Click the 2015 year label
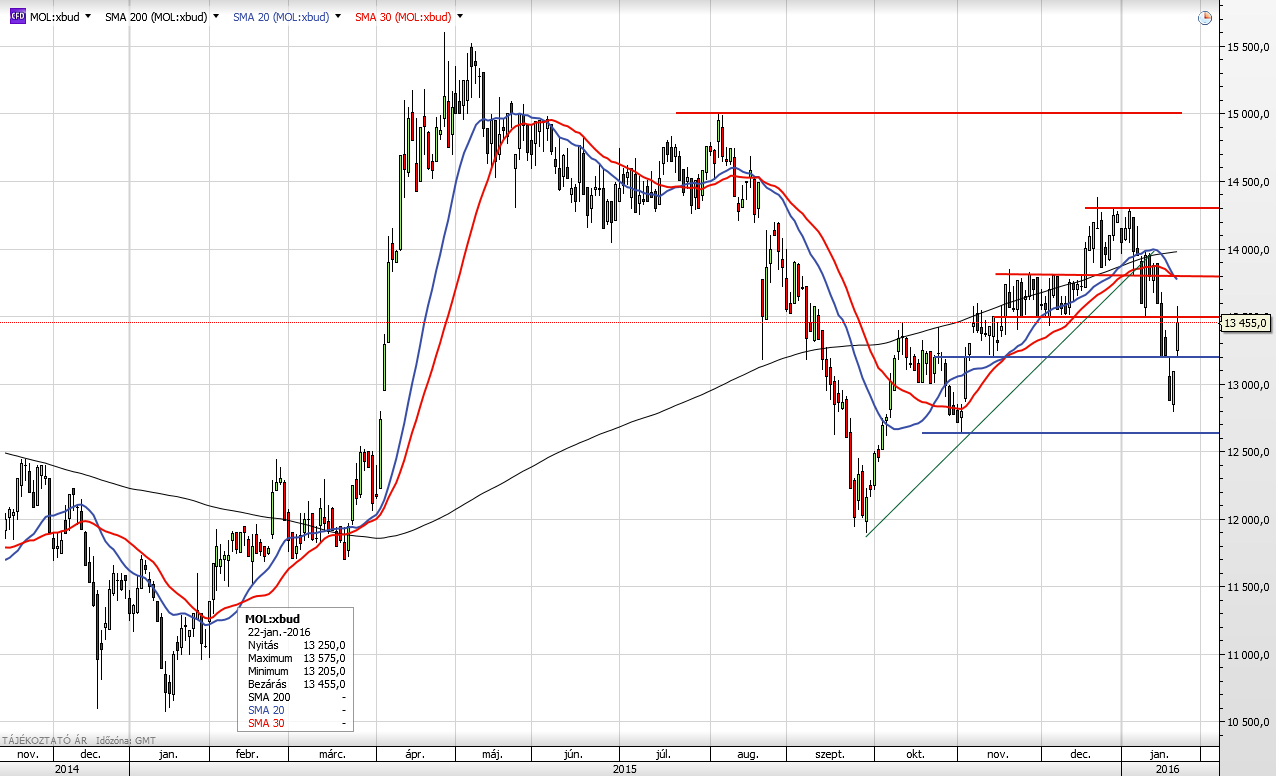 point(624,768)
